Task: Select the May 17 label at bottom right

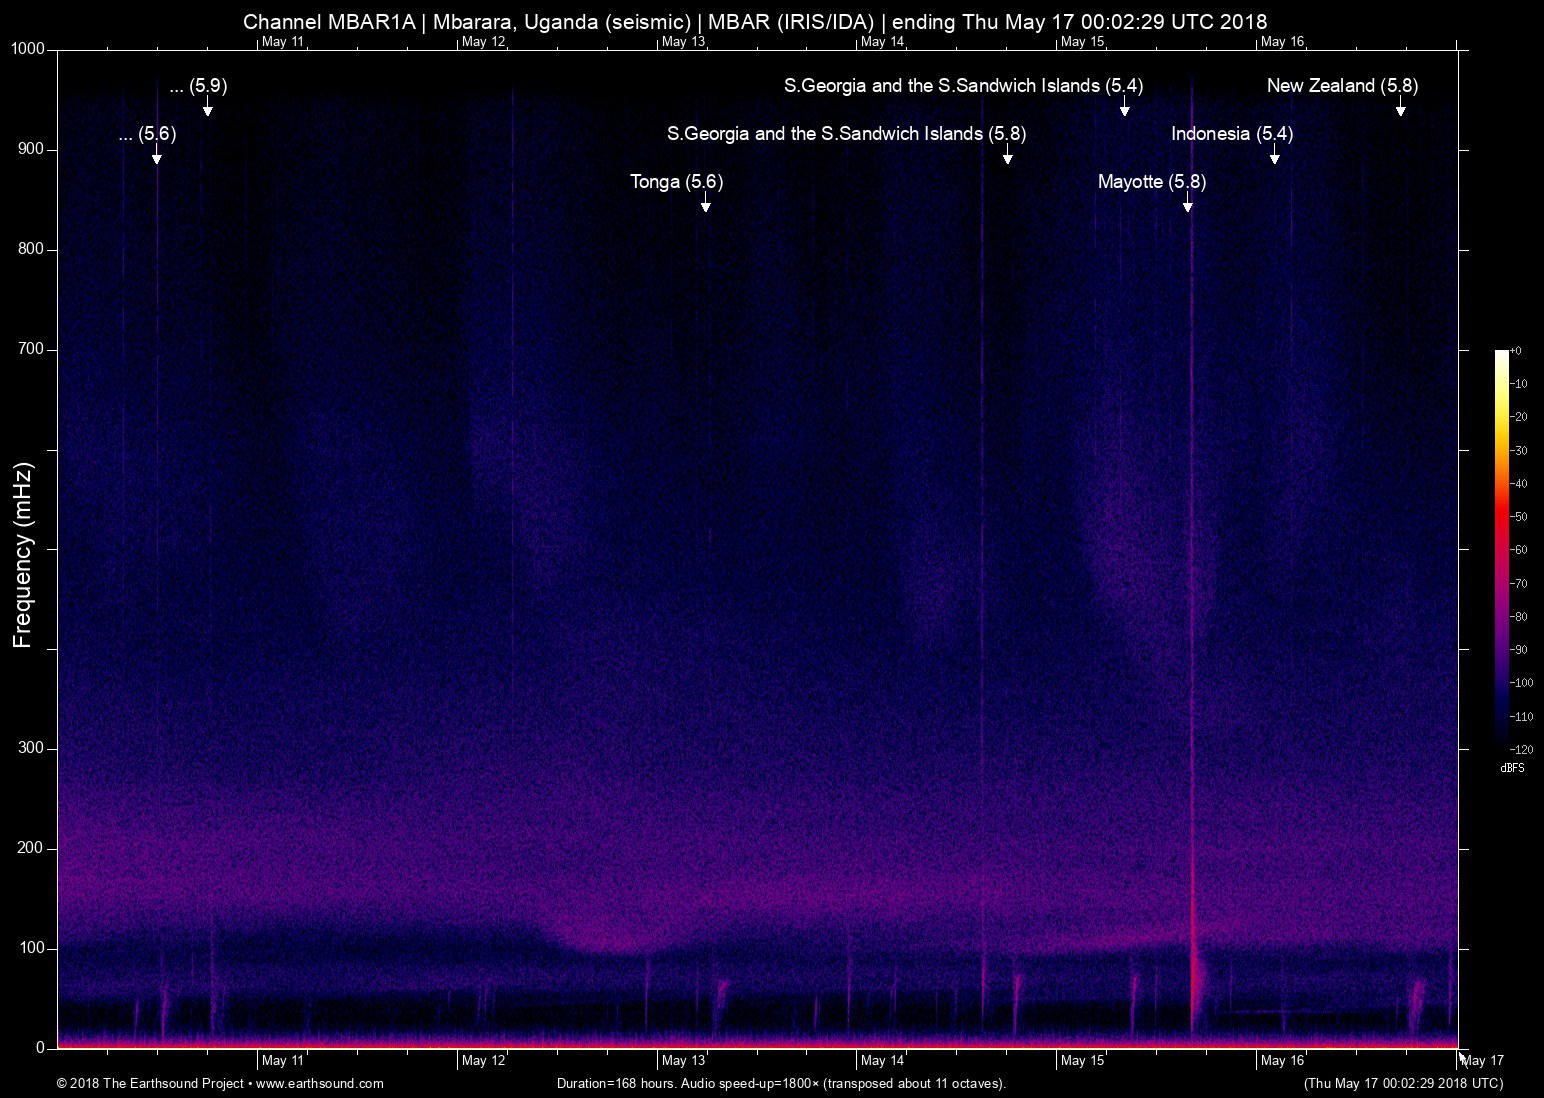Action: click(x=1482, y=1061)
